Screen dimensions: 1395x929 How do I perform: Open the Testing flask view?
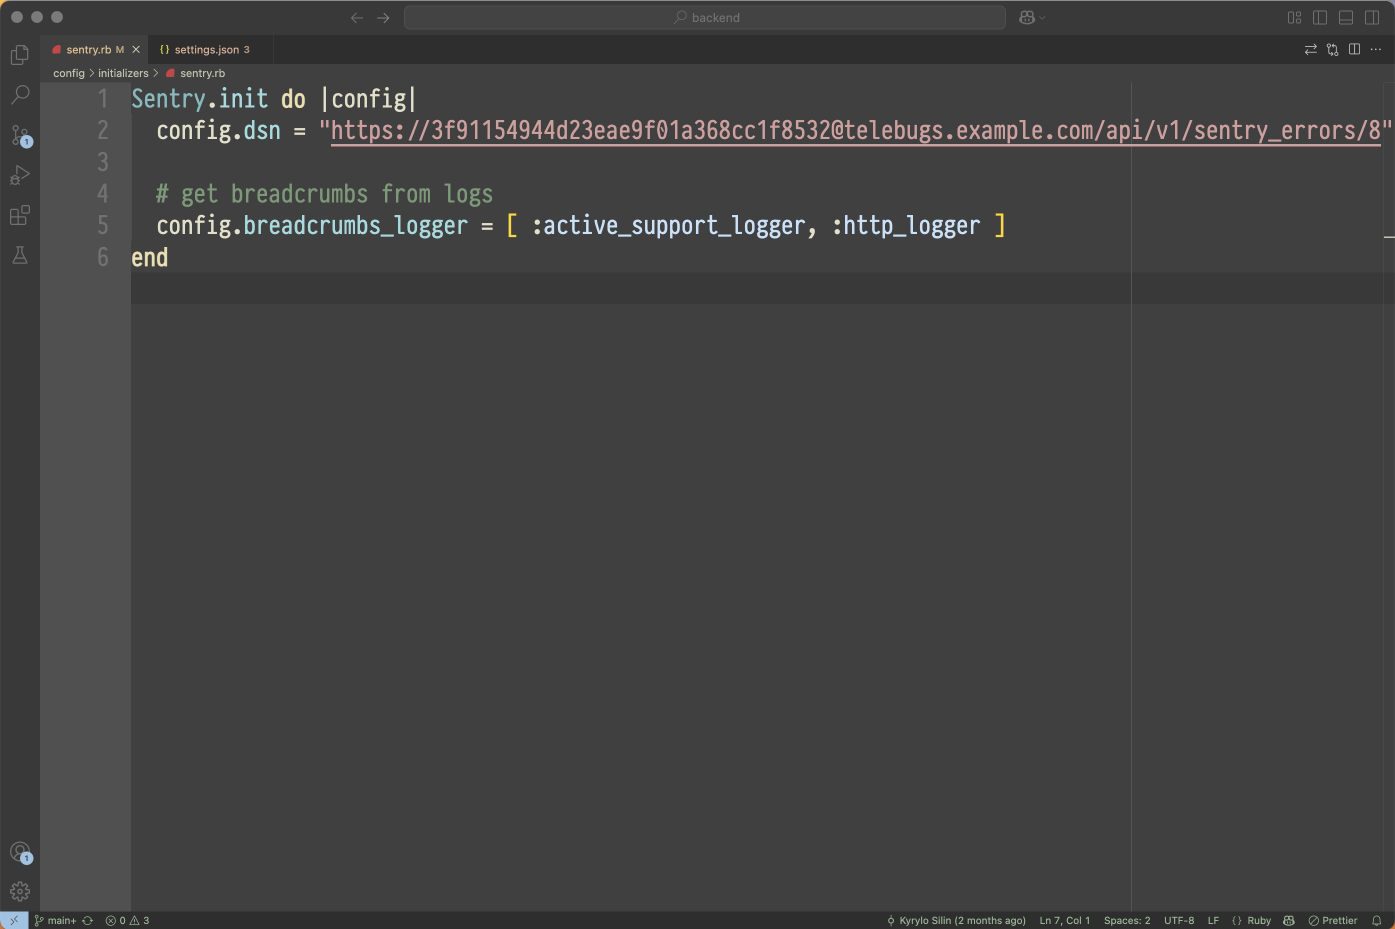click(20, 255)
